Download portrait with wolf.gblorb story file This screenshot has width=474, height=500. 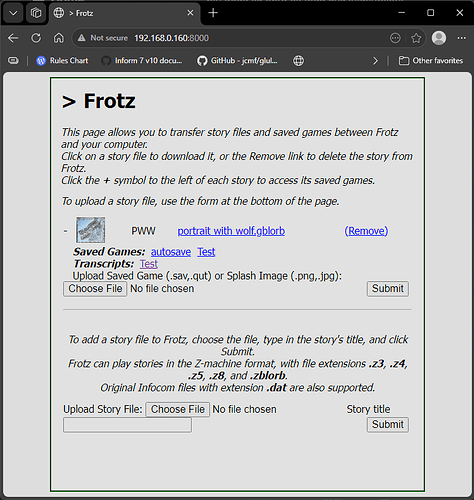pyautogui.click(x=231, y=231)
